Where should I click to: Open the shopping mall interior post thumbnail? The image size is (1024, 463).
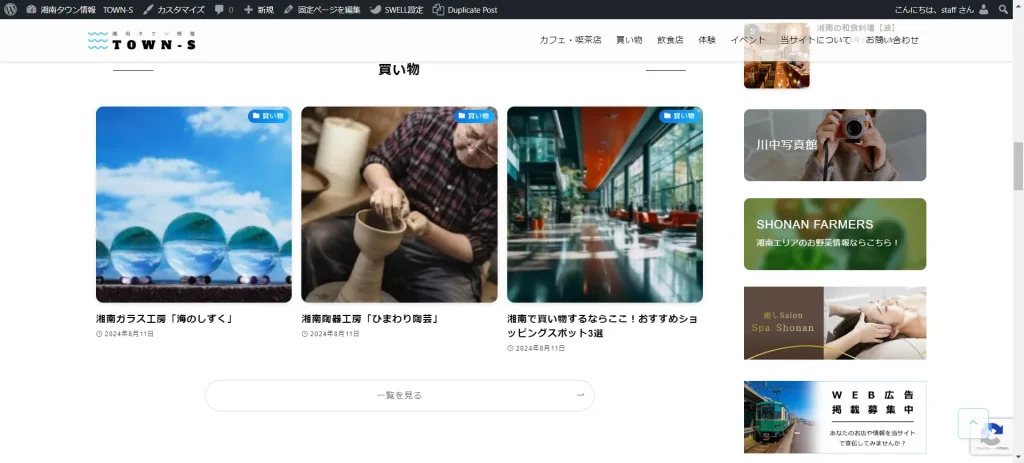click(605, 204)
